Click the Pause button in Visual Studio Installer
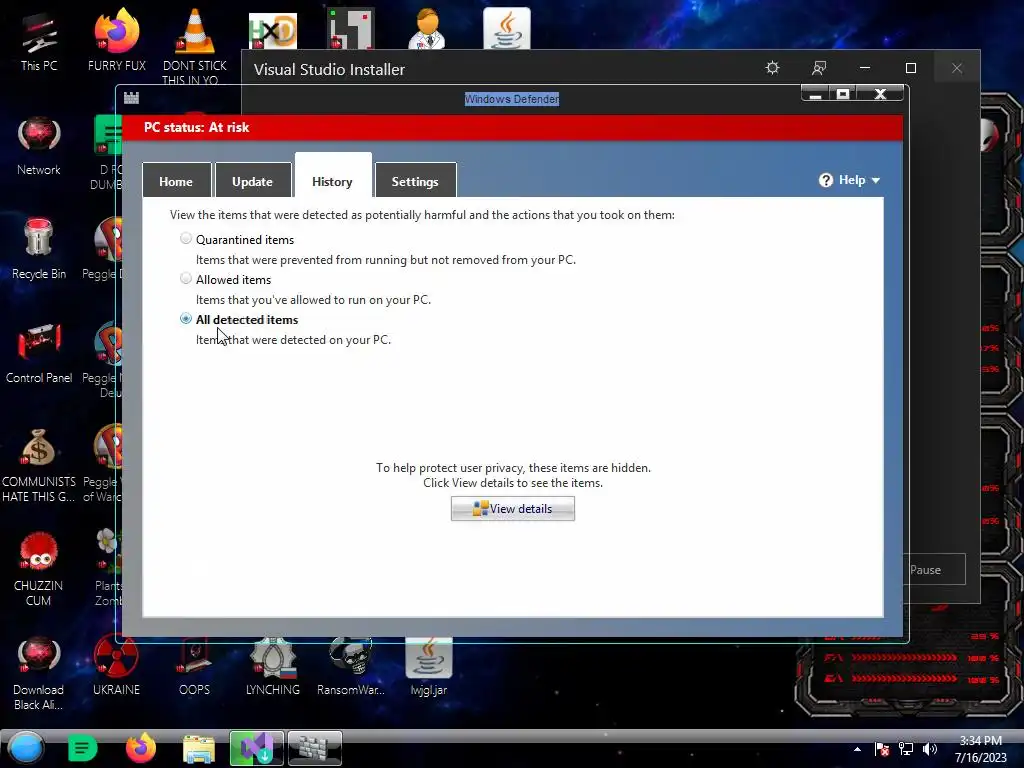Viewport: 1024px width, 768px height. click(x=936, y=569)
